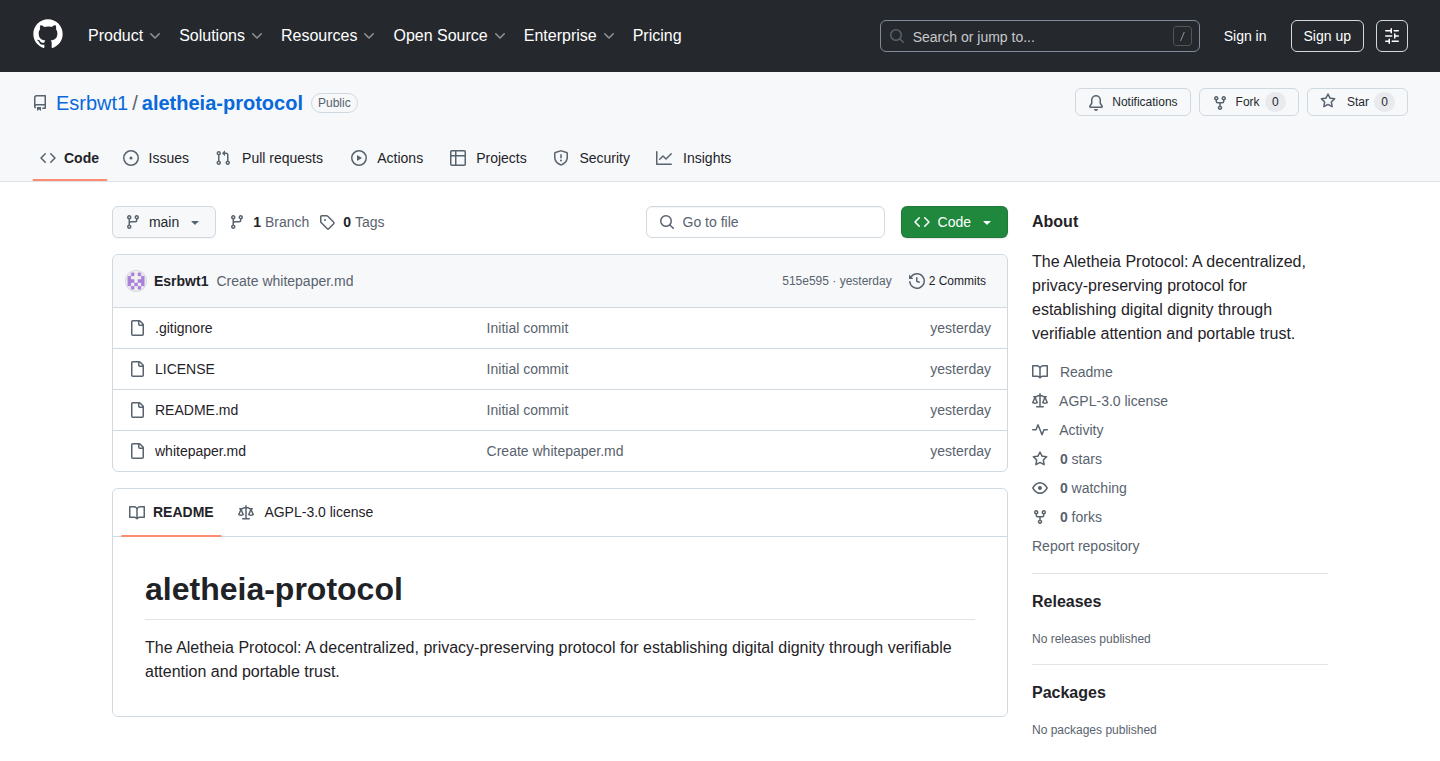Screen dimensions: 1440x761
Task: Click the Fork count badge 0
Action: 1275,102
